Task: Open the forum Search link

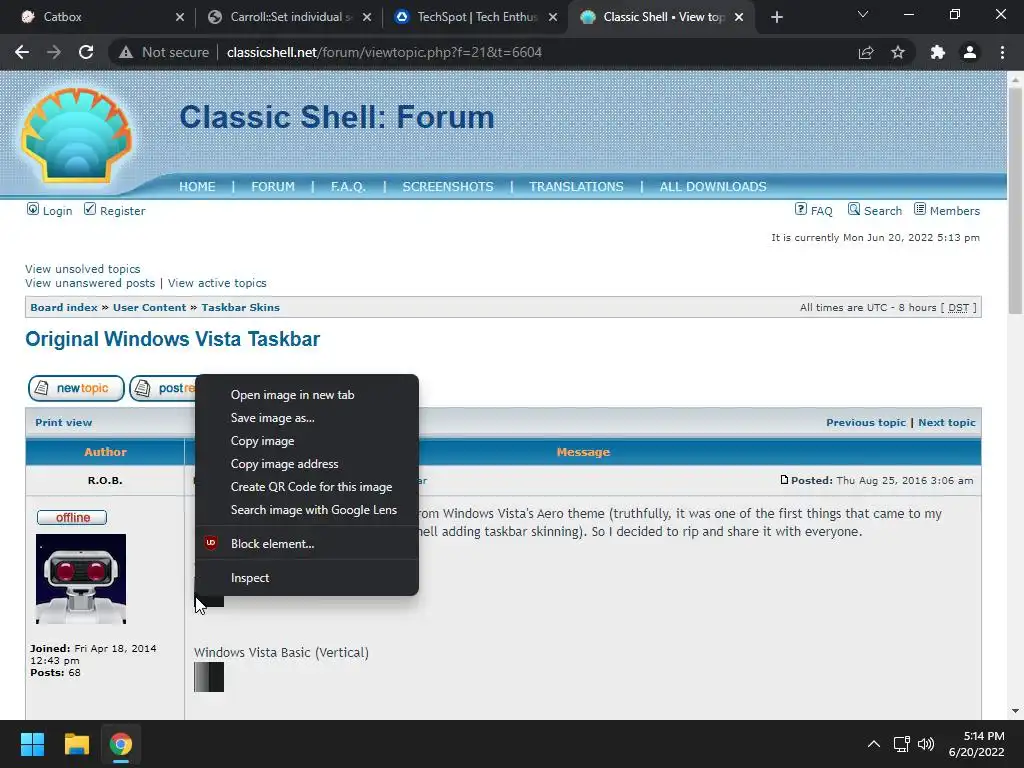Action: 875,210
